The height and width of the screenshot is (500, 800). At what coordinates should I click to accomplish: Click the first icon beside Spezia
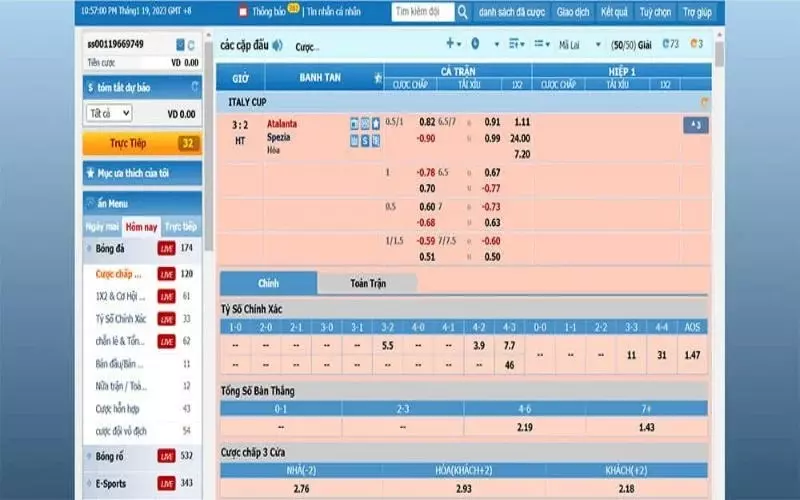click(355, 141)
